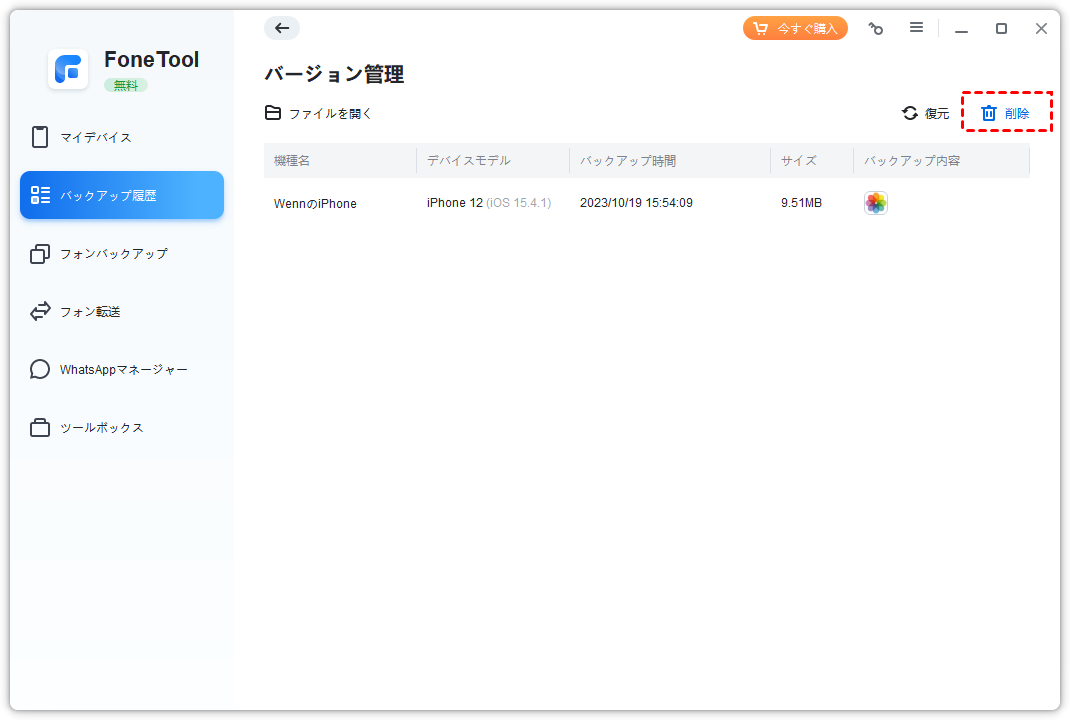Click the Photos app icon in backup content
This screenshot has height=720, width=1070.
pyautogui.click(x=876, y=203)
